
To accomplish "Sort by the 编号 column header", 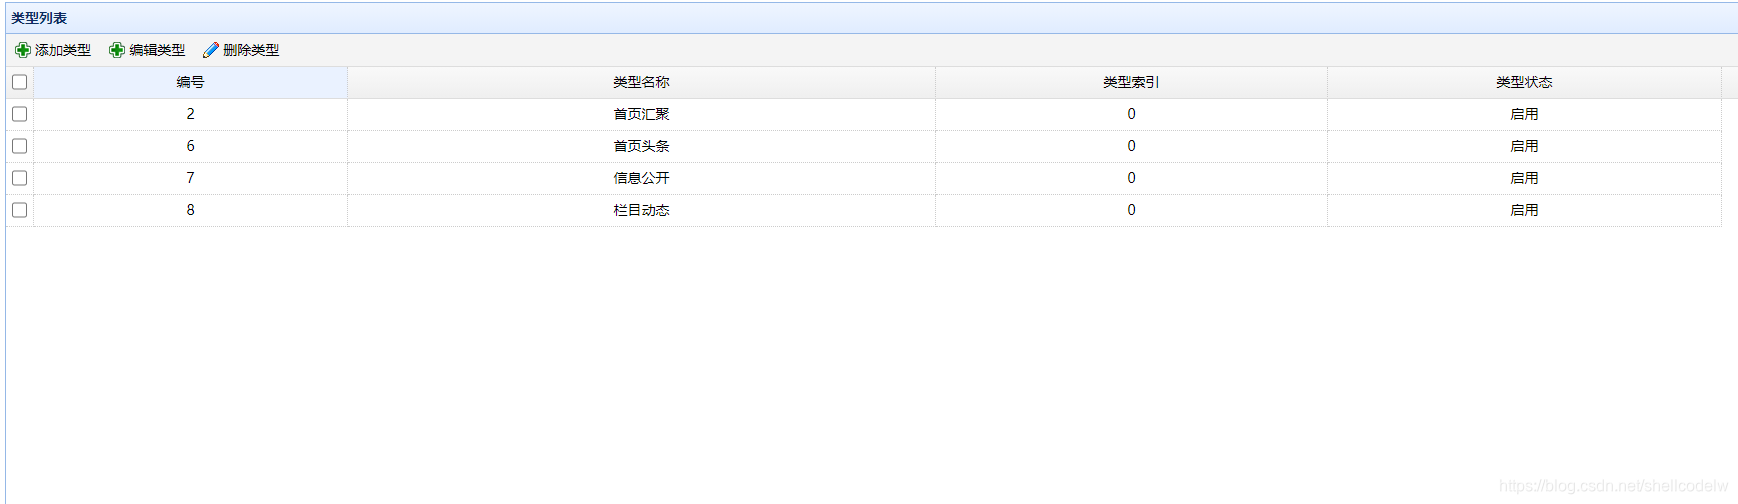I will (191, 82).
